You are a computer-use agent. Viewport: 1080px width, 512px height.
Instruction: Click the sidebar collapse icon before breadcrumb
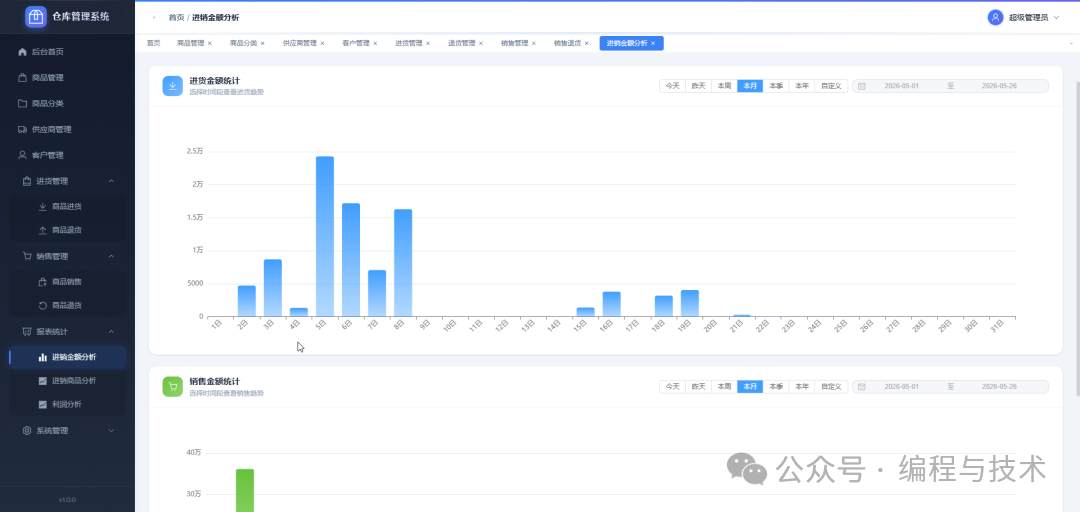point(154,17)
